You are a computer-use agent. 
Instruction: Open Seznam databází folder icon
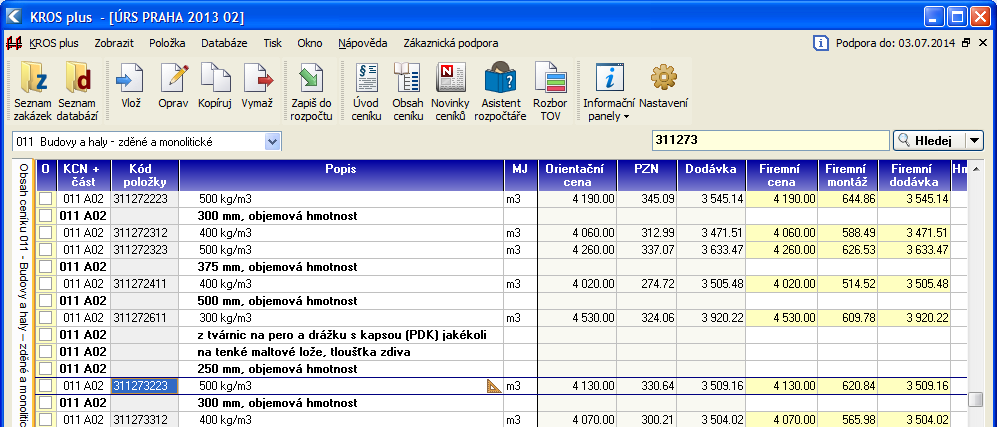tap(78, 78)
